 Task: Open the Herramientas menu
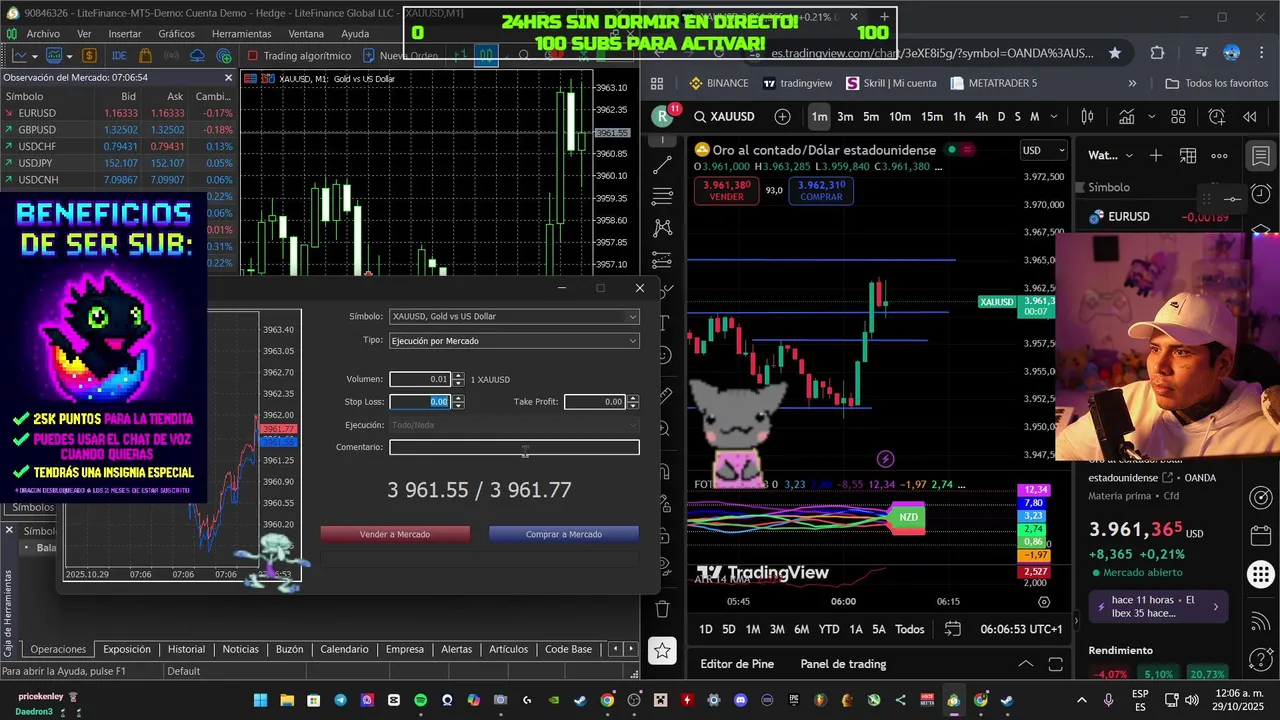[241, 33]
